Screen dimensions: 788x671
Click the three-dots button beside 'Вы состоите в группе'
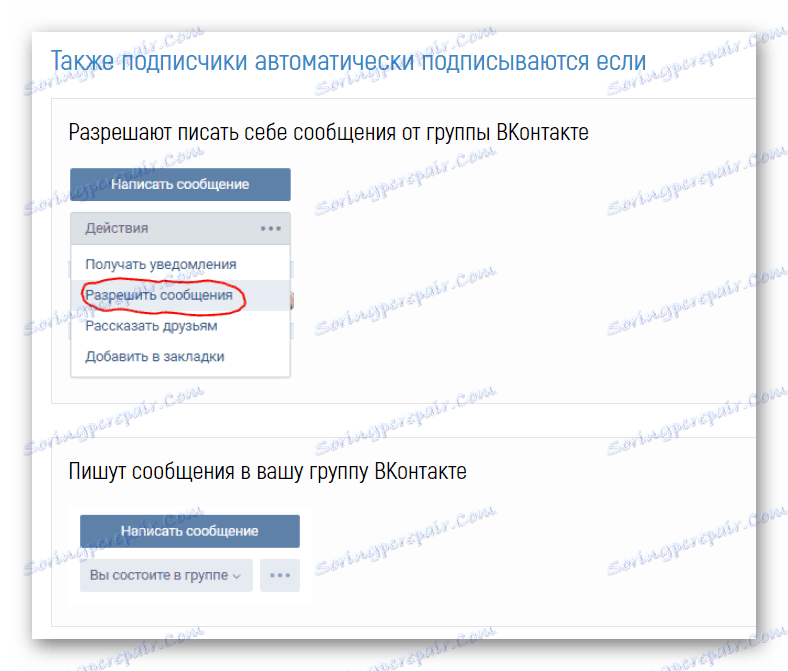pos(280,575)
